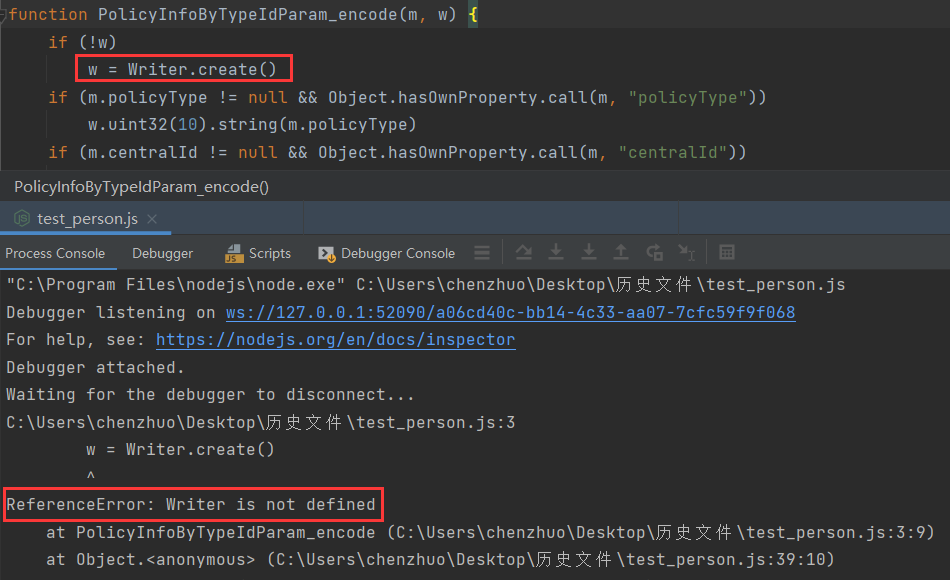Switch to the Process Console tab
950x580 pixels.
click(55, 254)
